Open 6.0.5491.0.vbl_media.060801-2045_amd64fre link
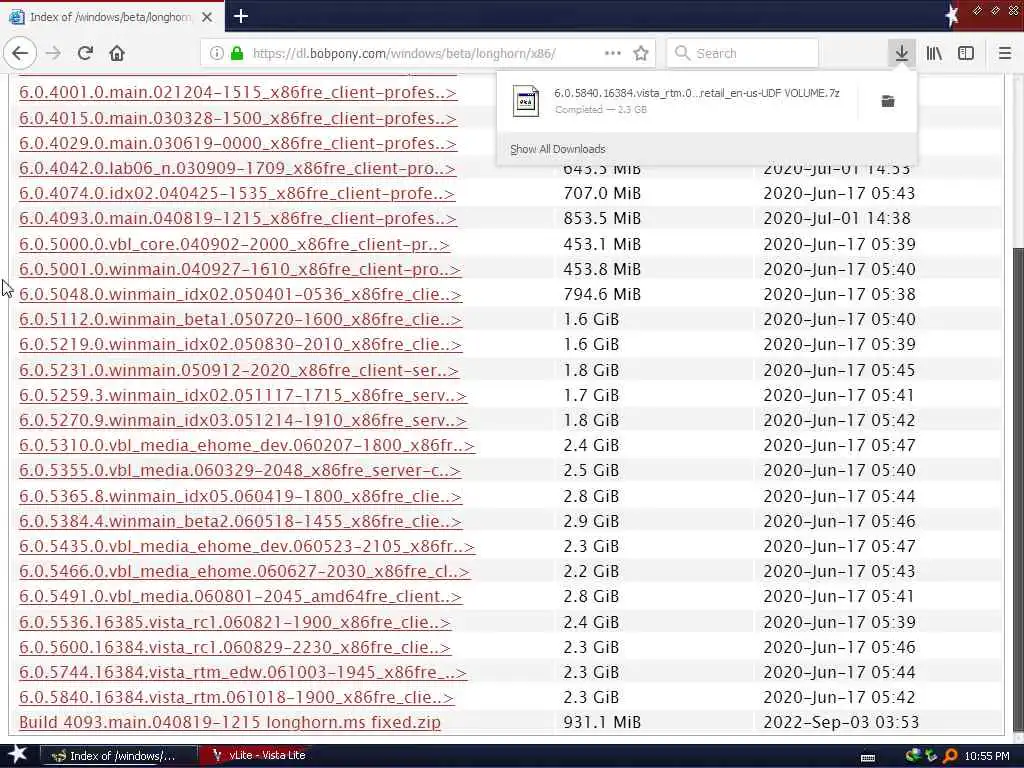 coord(240,596)
